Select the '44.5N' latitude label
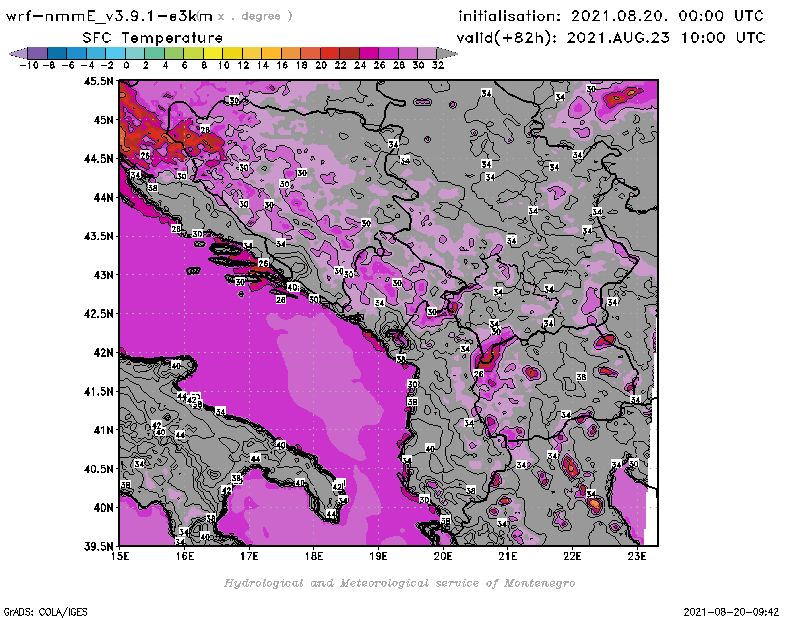This screenshot has height=618, width=800. click(98, 159)
